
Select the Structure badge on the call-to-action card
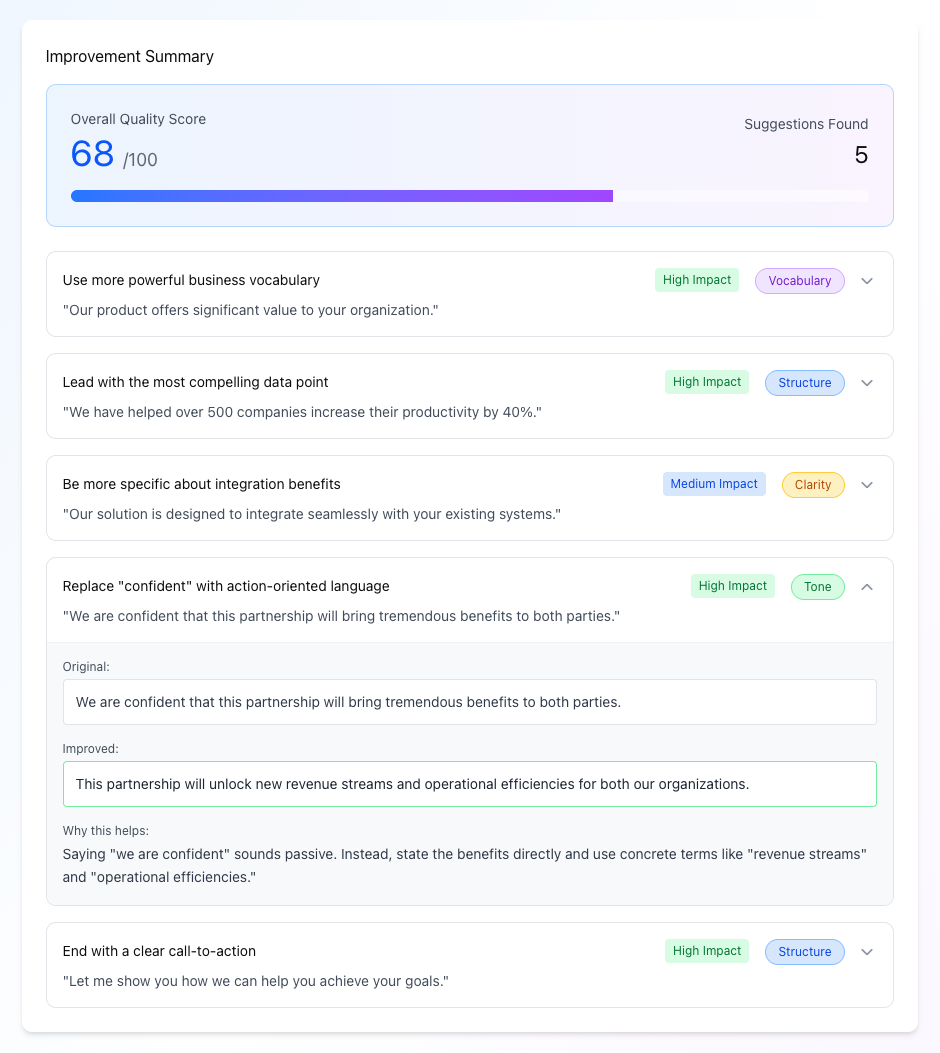point(804,951)
